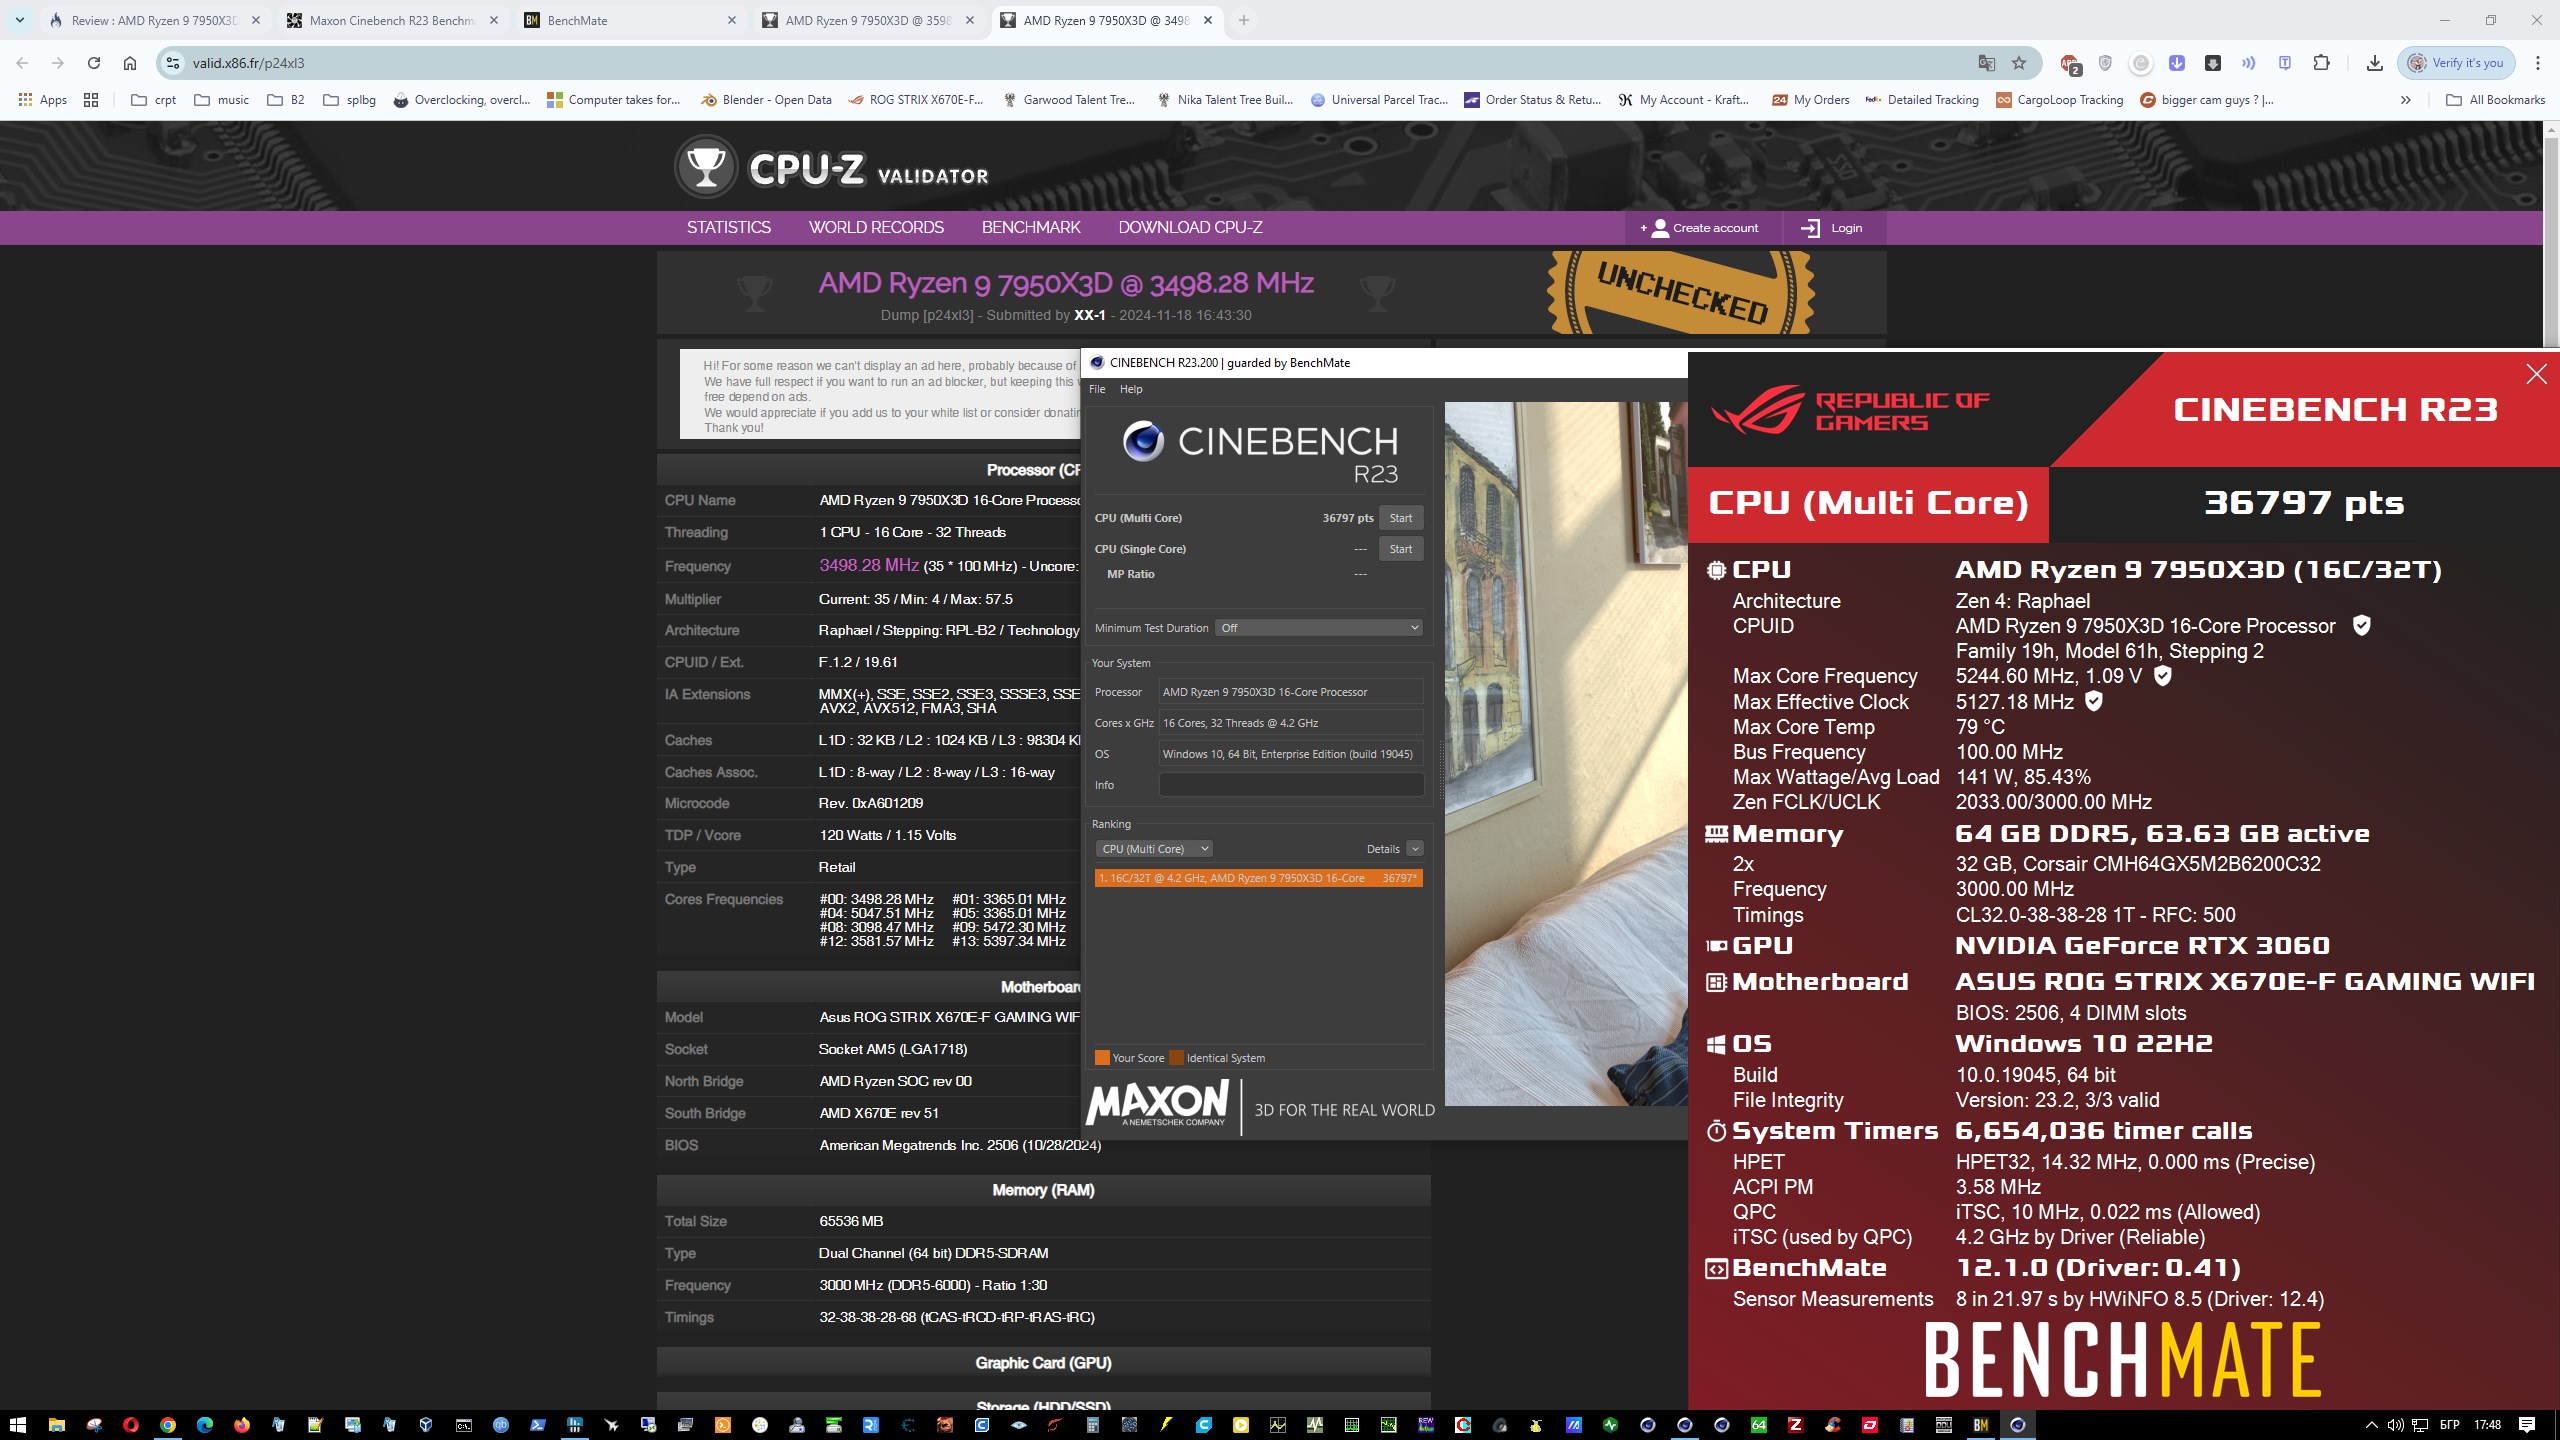Viewport: 2560px width, 1440px height.
Task: Open the All Bookmarks folder
Action: 2495,100
